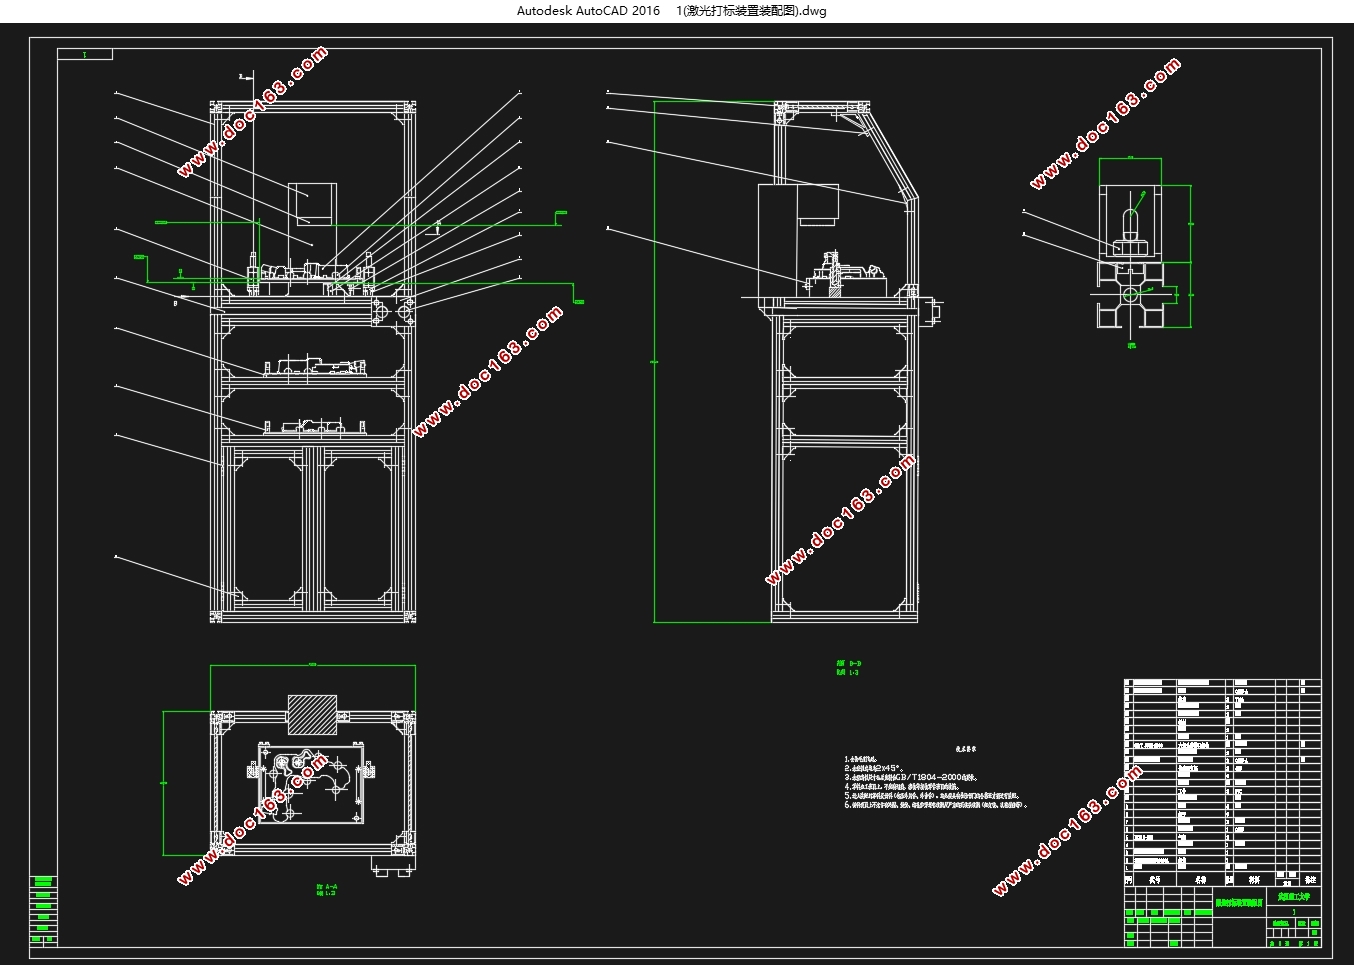This screenshot has height=965, width=1354.
Task: Click the green A-A section label
Action: pyautogui.click(x=326, y=890)
